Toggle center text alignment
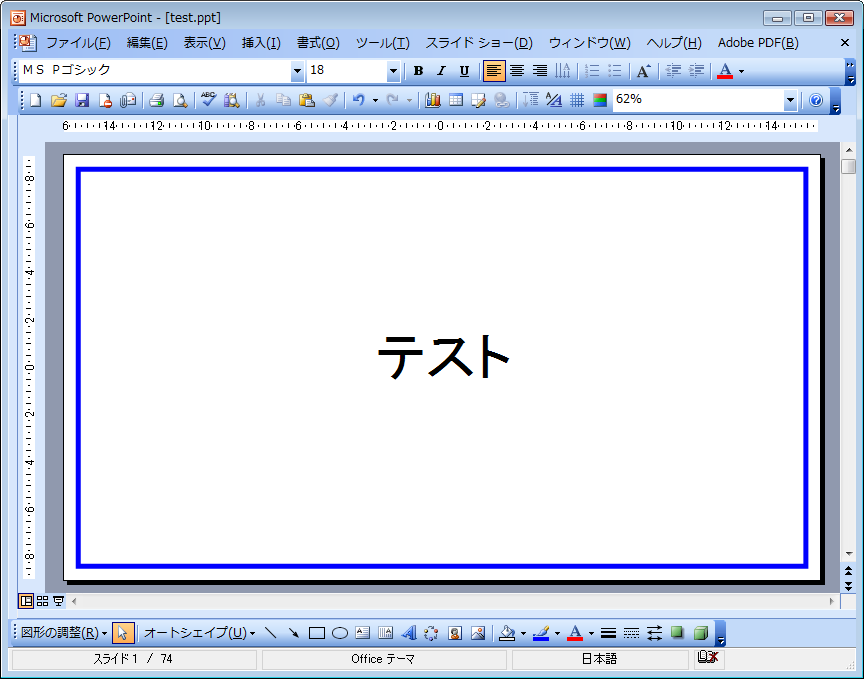This screenshot has width=864, height=679. point(517,71)
